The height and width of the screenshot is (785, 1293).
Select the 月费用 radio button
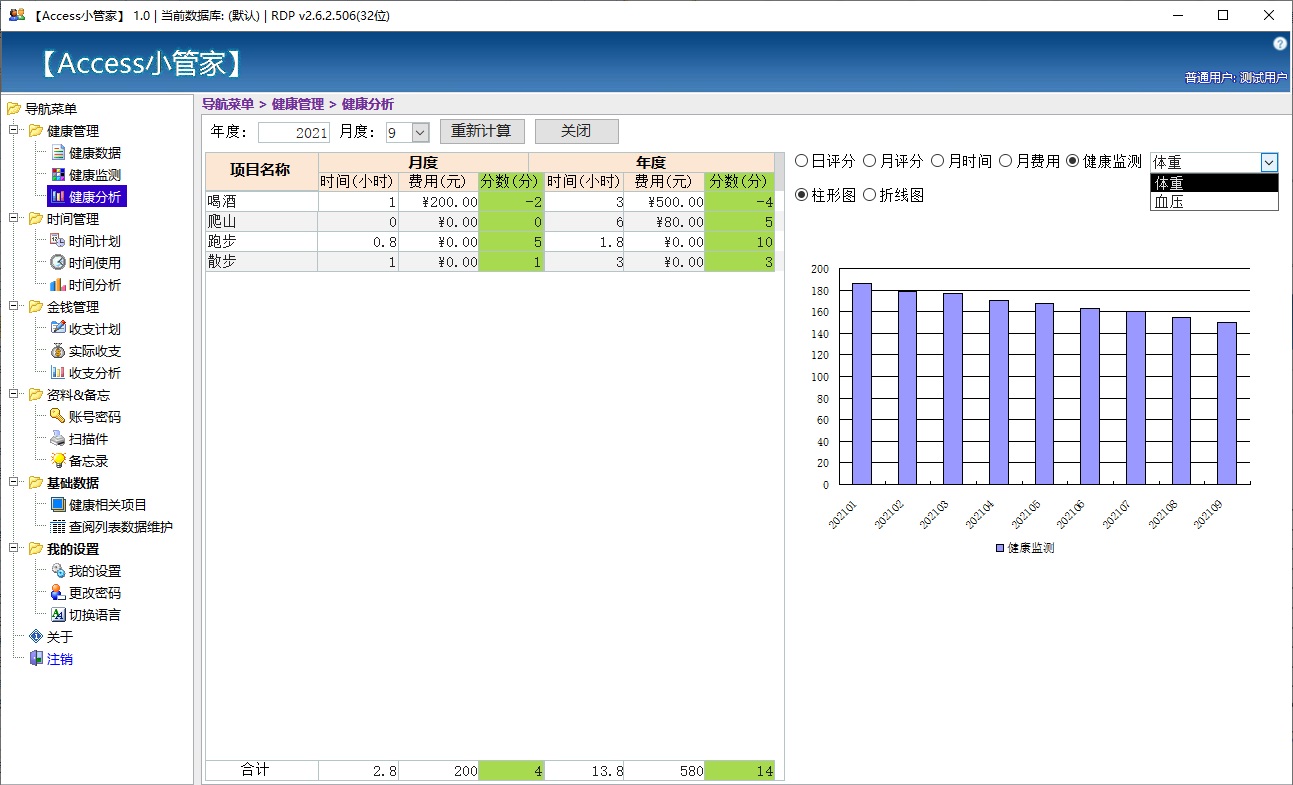(1006, 161)
